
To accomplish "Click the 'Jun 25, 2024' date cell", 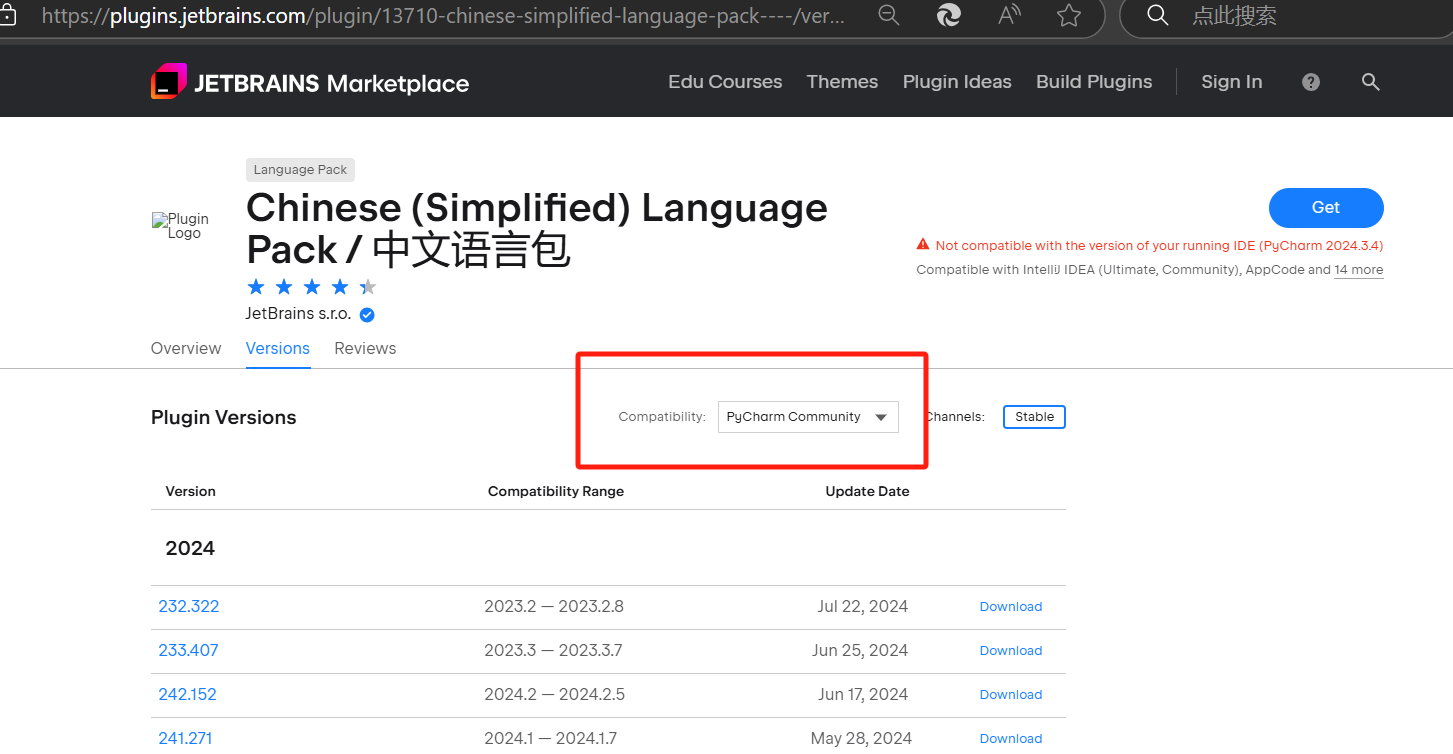I will pyautogui.click(x=860, y=650).
